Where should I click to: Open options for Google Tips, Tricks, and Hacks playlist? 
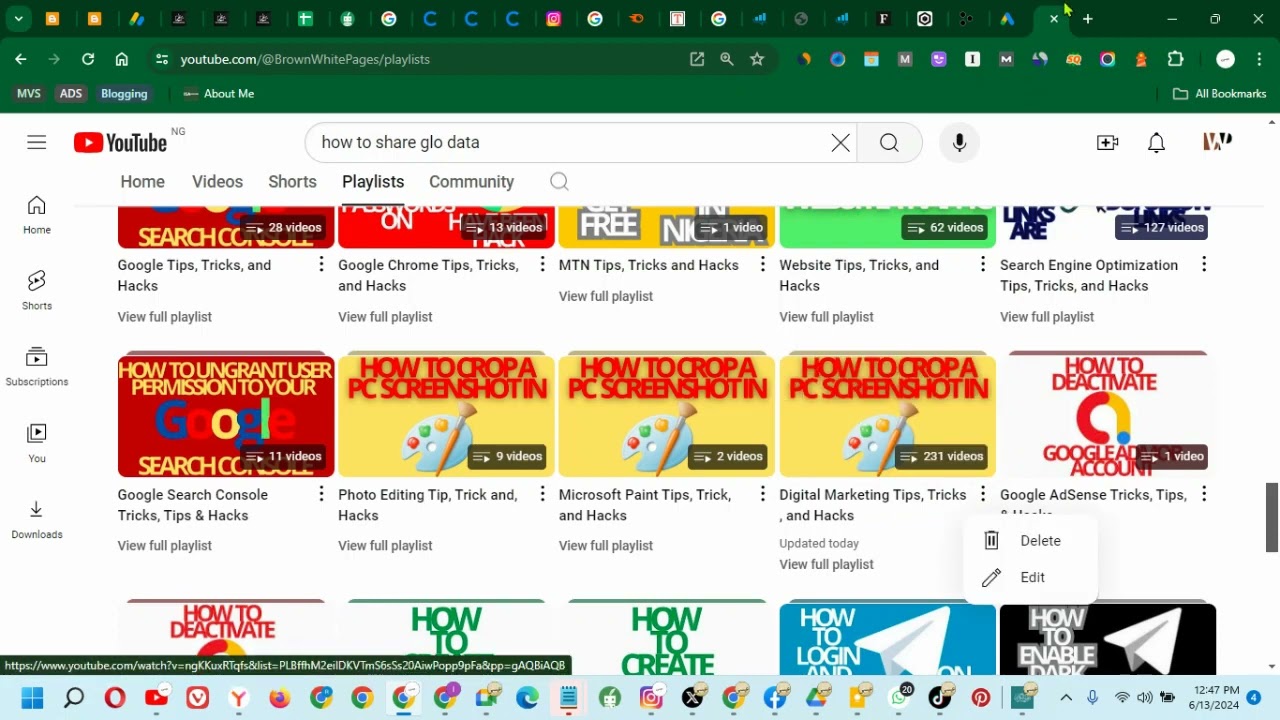321,264
